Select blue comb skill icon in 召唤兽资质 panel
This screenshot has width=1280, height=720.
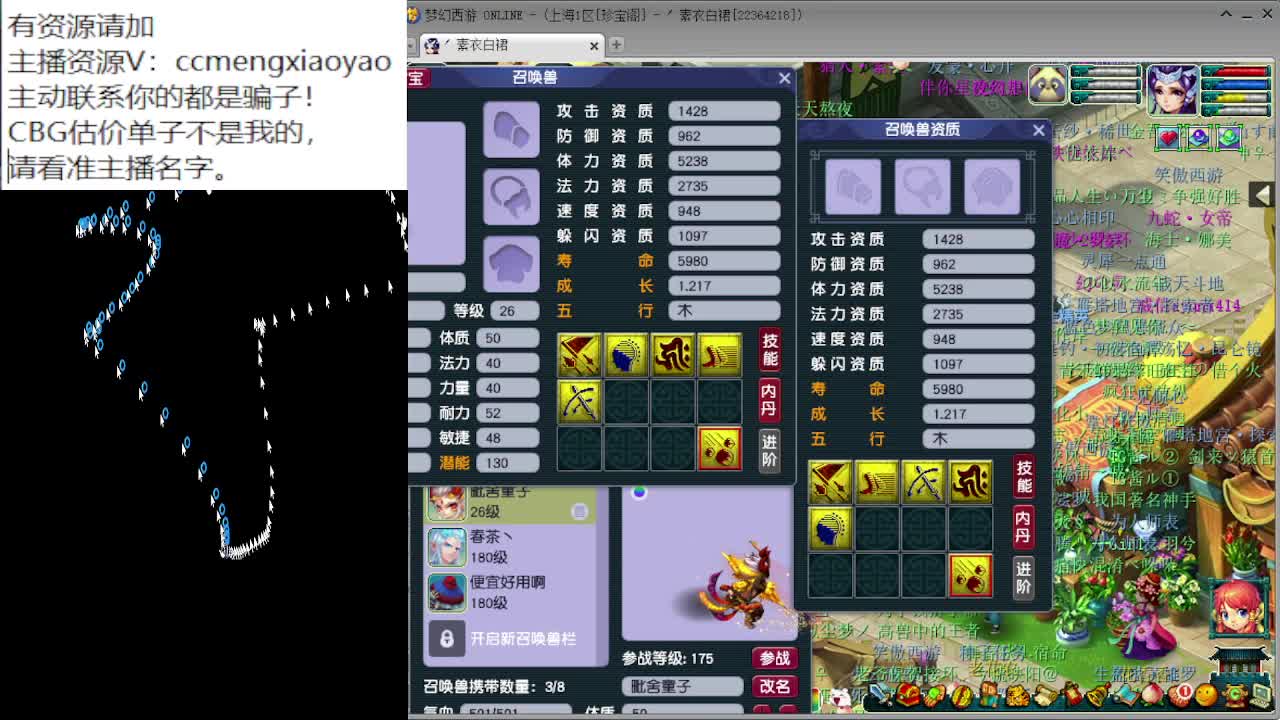click(830, 528)
